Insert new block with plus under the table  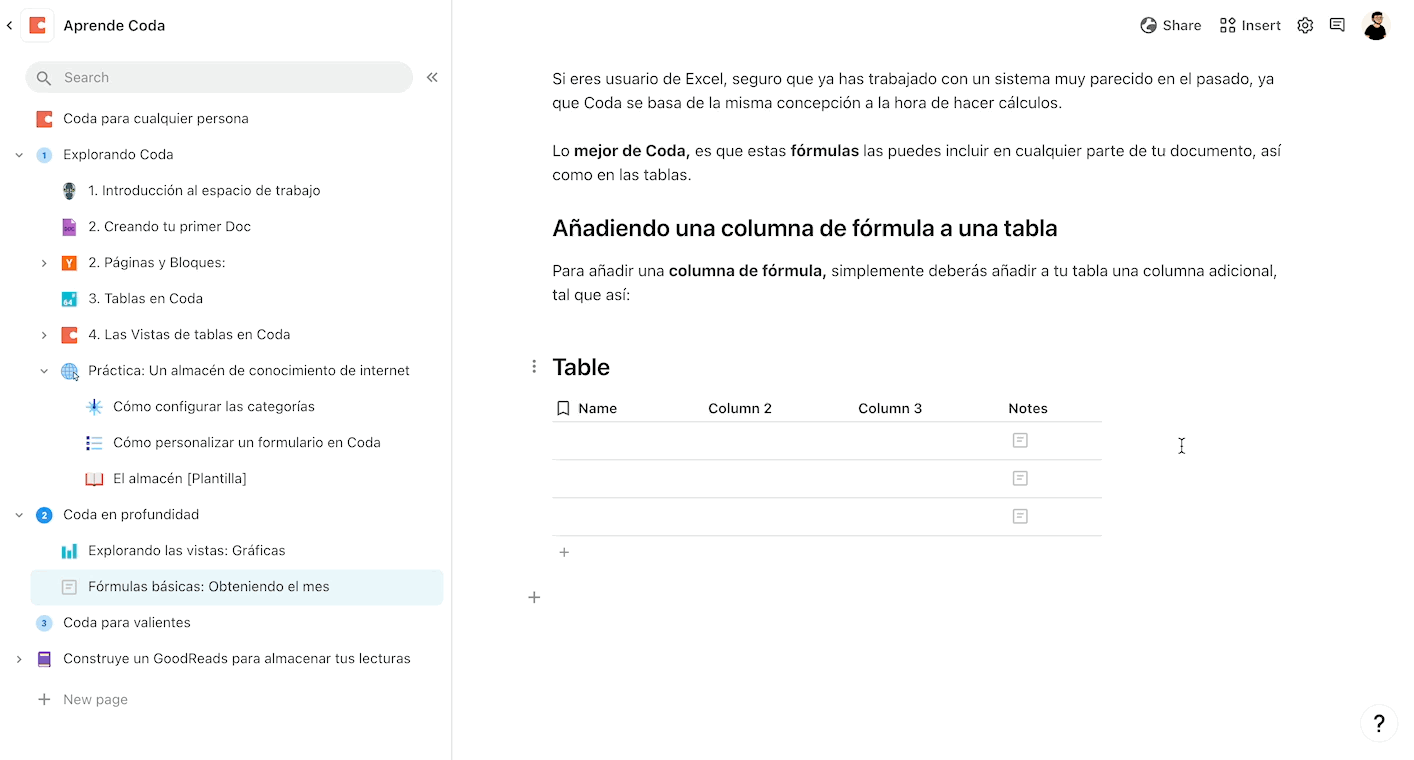(x=534, y=597)
